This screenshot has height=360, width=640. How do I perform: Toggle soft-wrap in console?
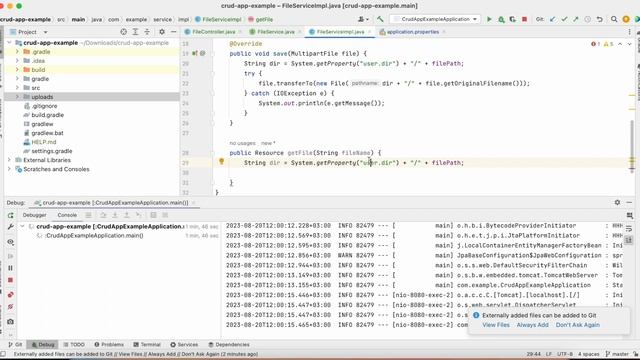tap(629, 229)
